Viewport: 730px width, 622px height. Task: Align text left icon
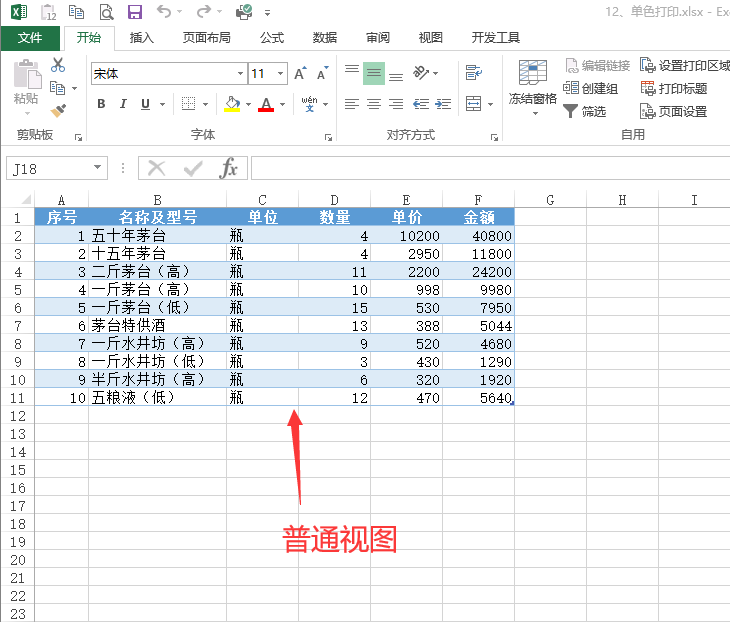coord(352,104)
